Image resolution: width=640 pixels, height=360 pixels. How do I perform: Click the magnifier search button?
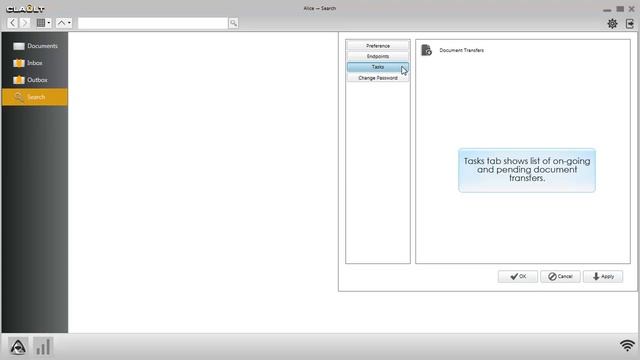pos(233,23)
